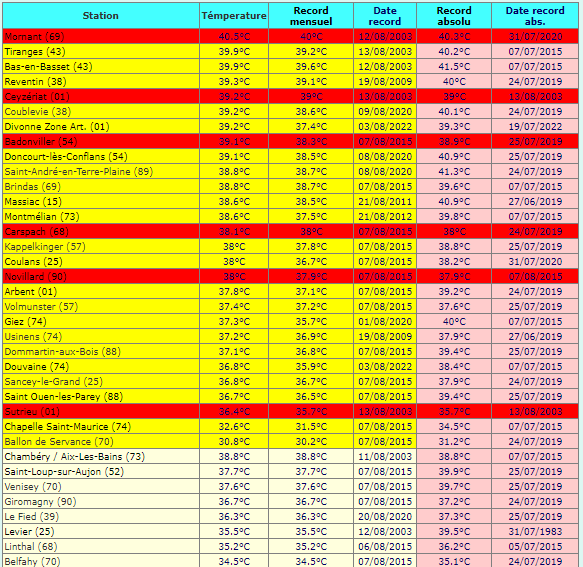Select the Coublevie (38) station cell
The image size is (583, 567).
(101, 112)
